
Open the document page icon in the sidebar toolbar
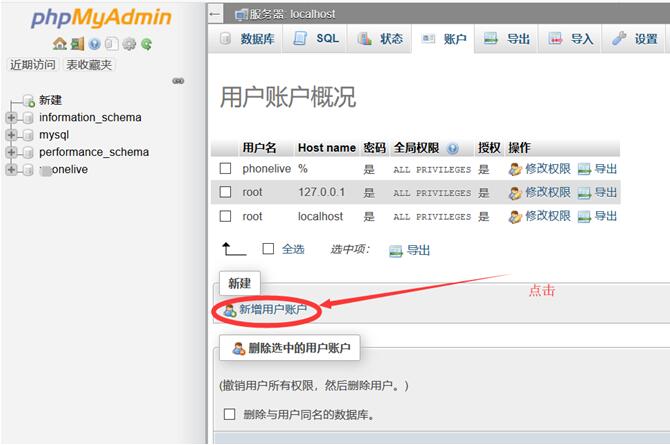[111, 44]
